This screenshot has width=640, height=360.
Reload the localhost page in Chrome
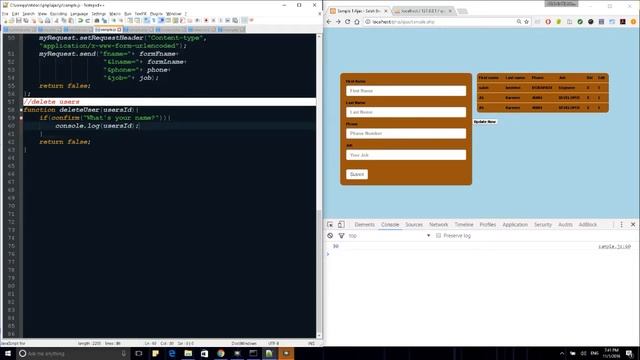pyautogui.click(x=347, y=22)
